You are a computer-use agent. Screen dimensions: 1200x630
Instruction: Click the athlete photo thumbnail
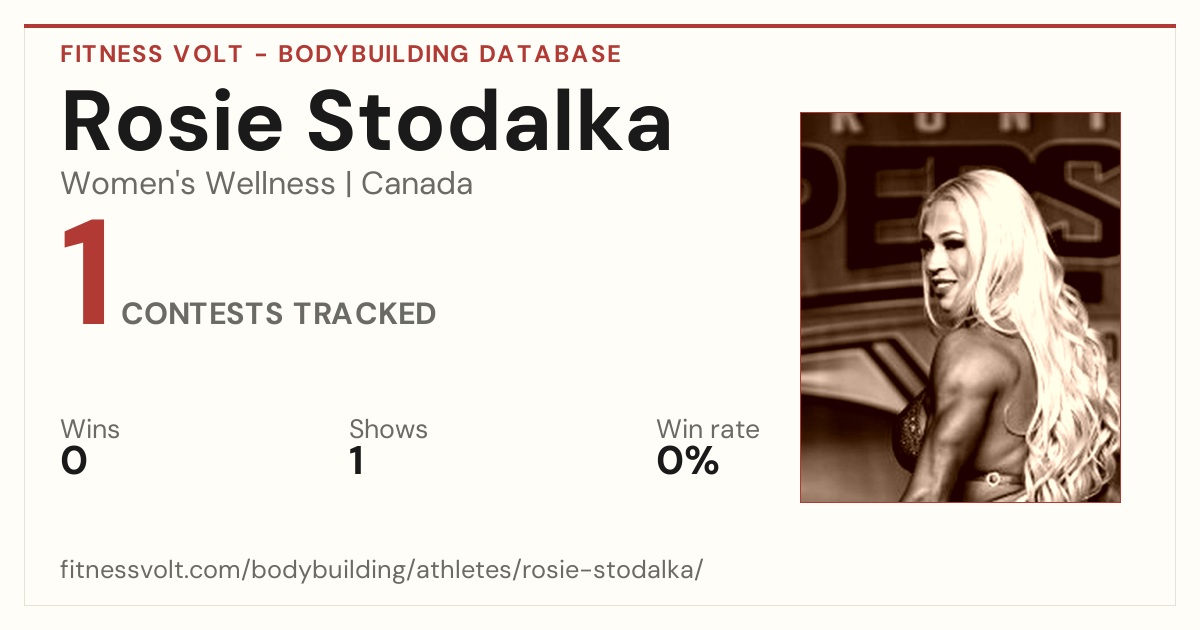960,307
